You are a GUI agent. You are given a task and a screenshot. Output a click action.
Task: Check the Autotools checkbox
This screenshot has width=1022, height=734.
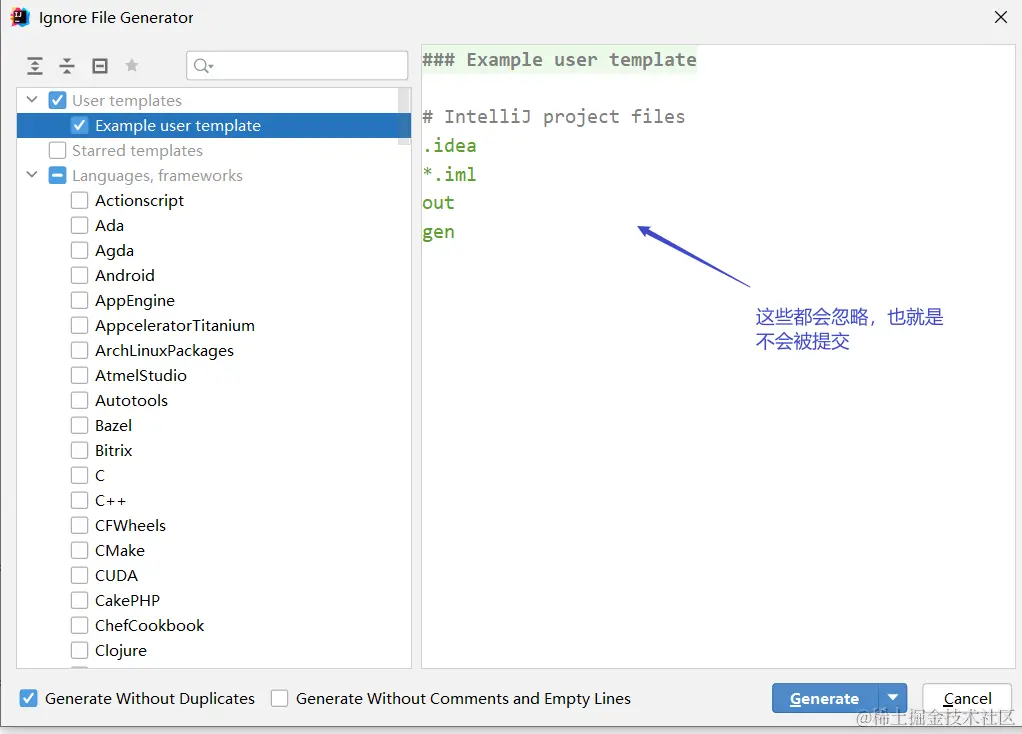(x=80, y=400)
